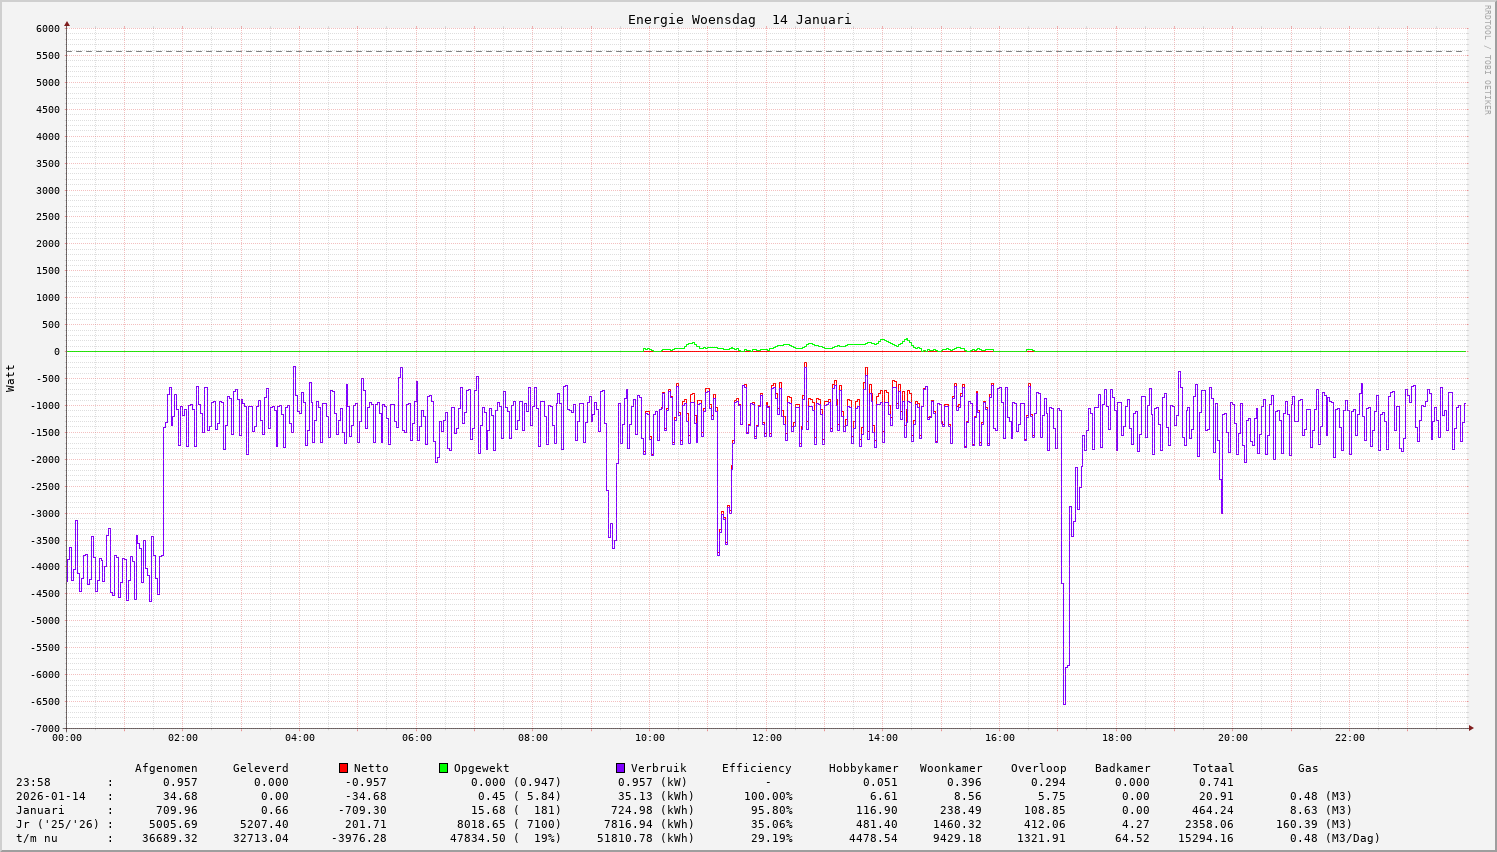Click the -7000 y-axis tick label

point(44,728)
